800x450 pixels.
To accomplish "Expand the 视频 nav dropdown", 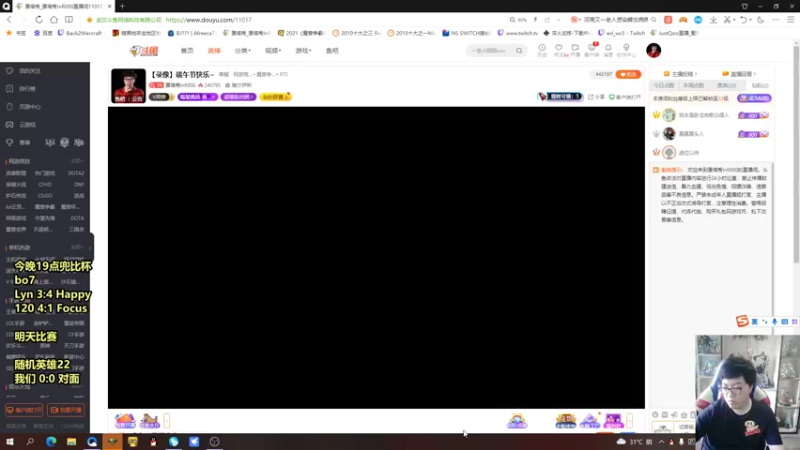I will coord(273,51).
